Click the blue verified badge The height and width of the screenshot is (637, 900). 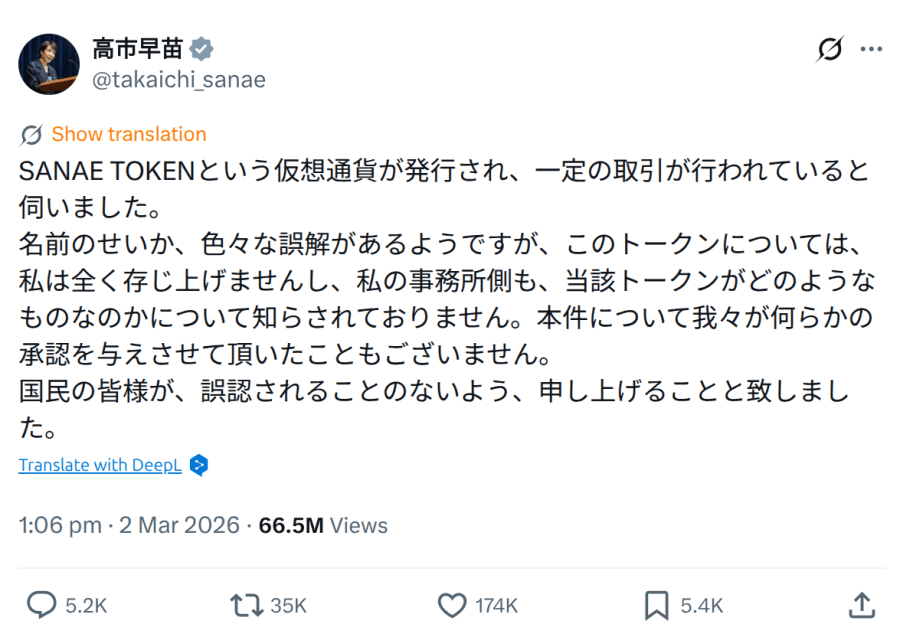[202, 49]
